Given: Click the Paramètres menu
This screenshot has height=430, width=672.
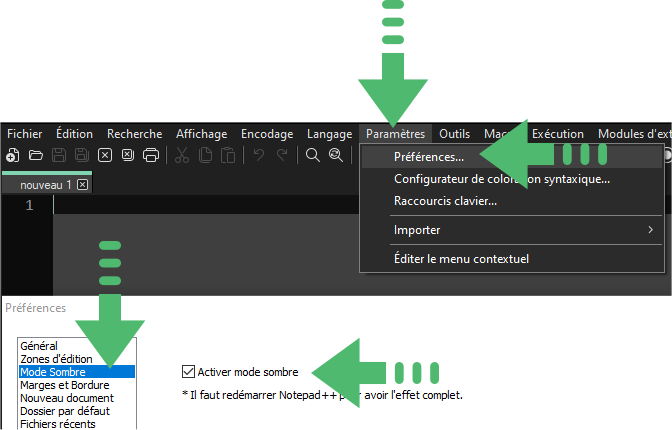Looking at the screenshot, I should 395,134.
